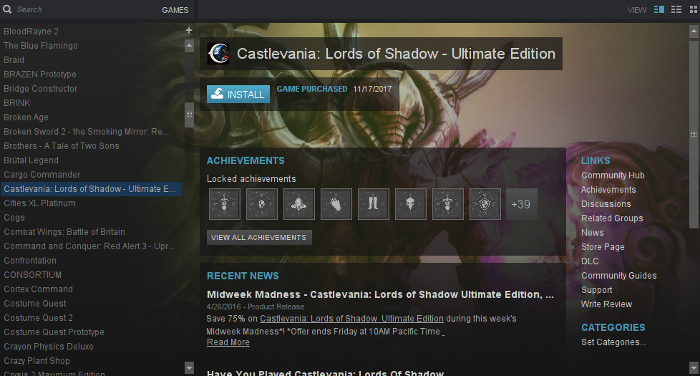View all achievements button
This screenshot has width=700, height=376.
click(x=259, y=238)
